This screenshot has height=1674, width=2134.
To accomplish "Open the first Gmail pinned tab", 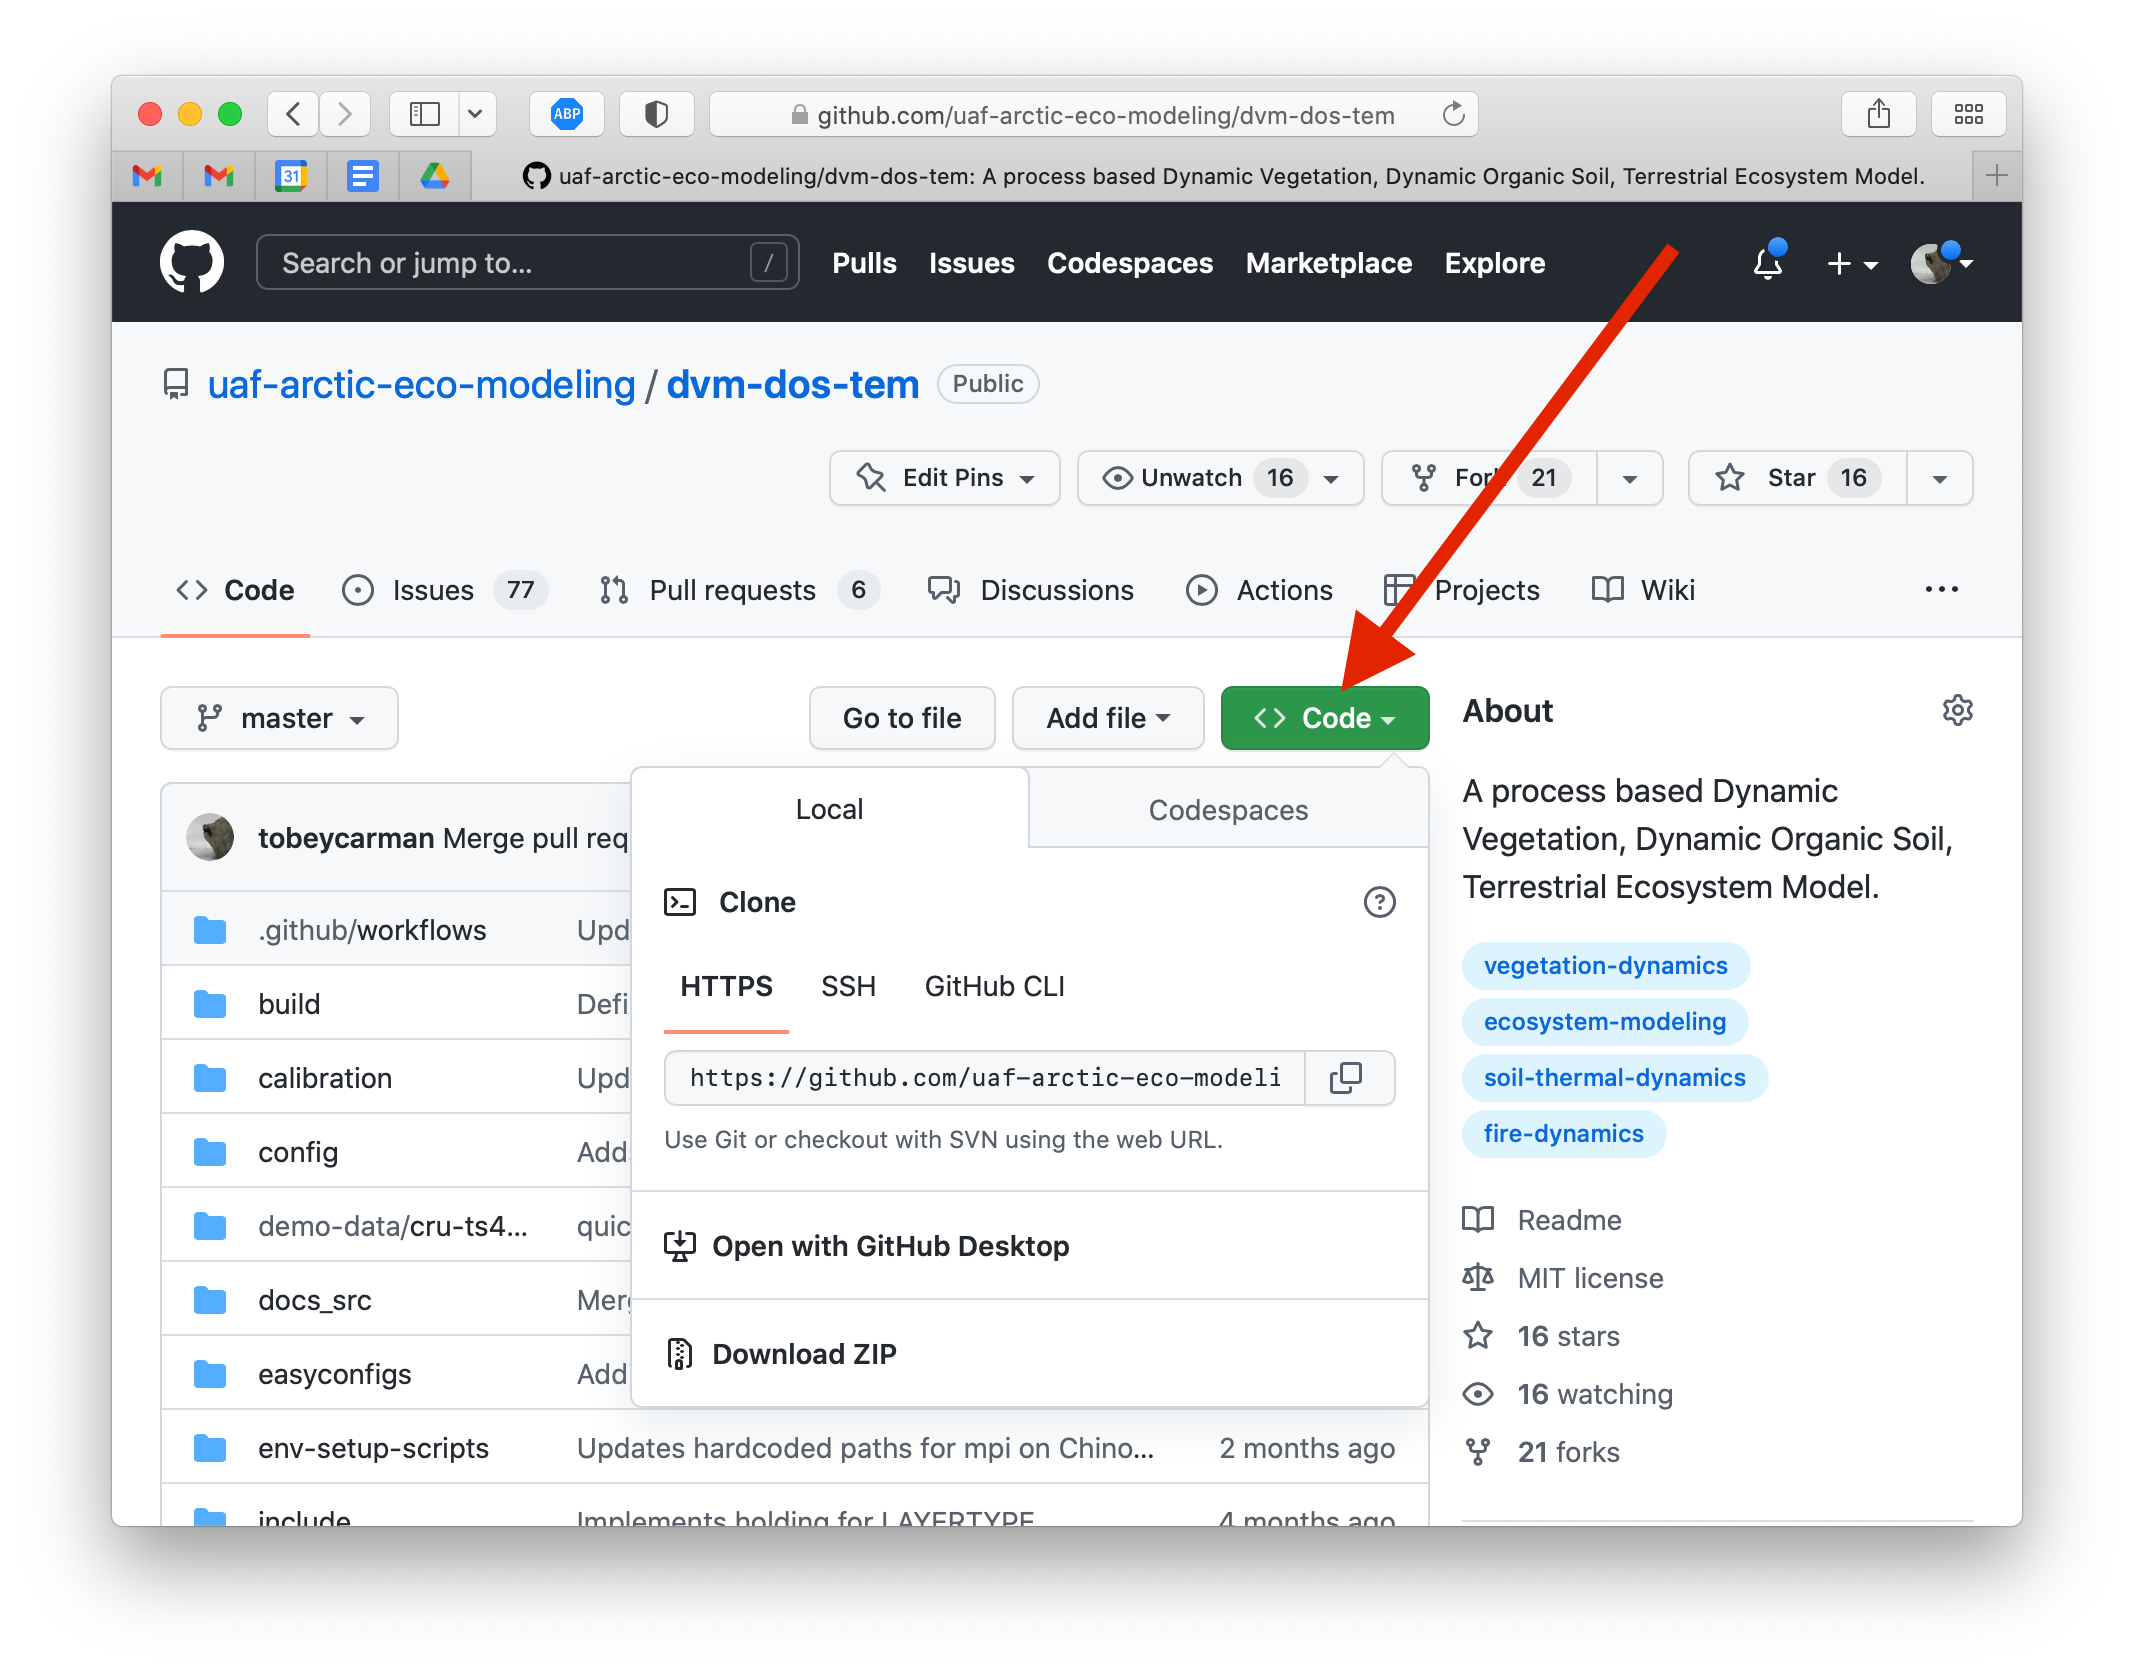I will pyautogui.click(x=147, y=176).
